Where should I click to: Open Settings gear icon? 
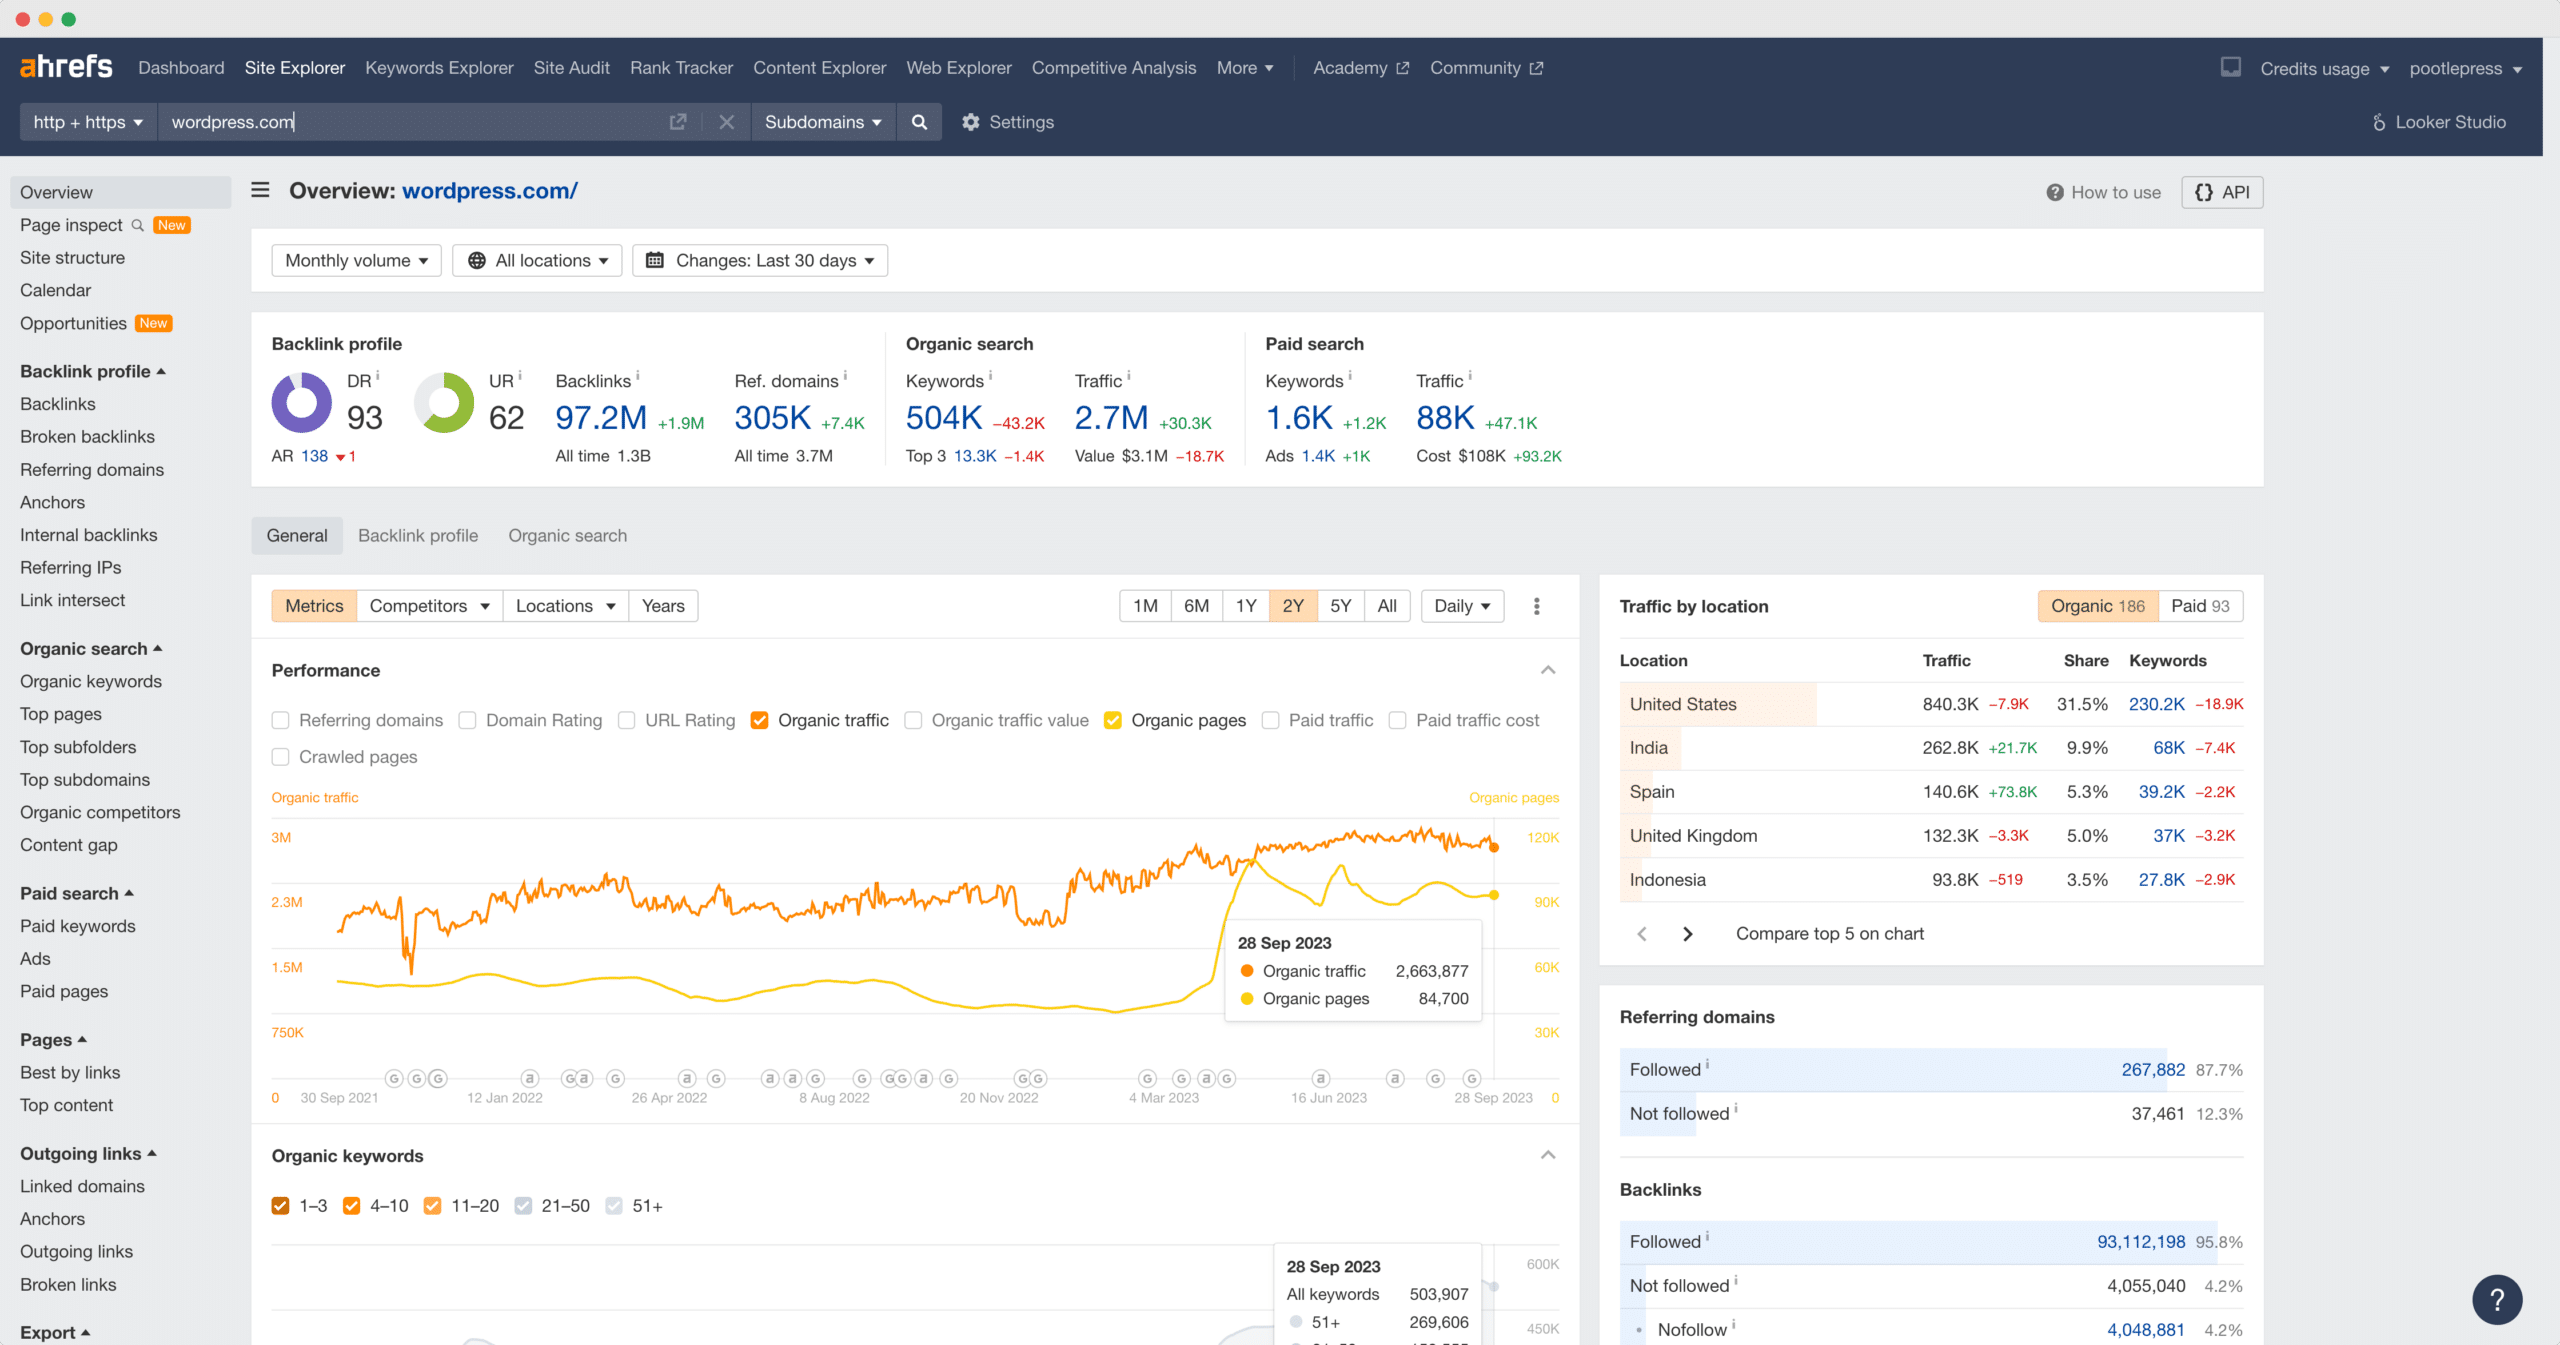tap(970, 122)
